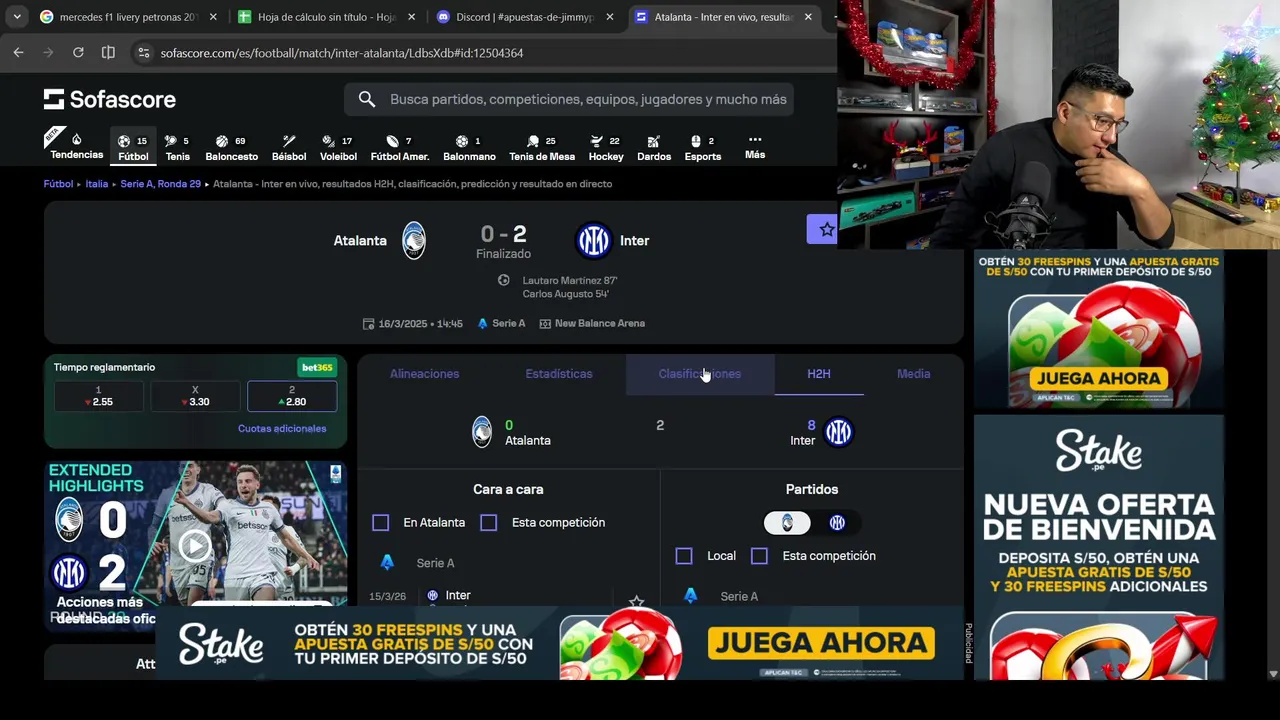Expand the Más sports menu
Viewport: 1280px width, 720px height.
755,147
